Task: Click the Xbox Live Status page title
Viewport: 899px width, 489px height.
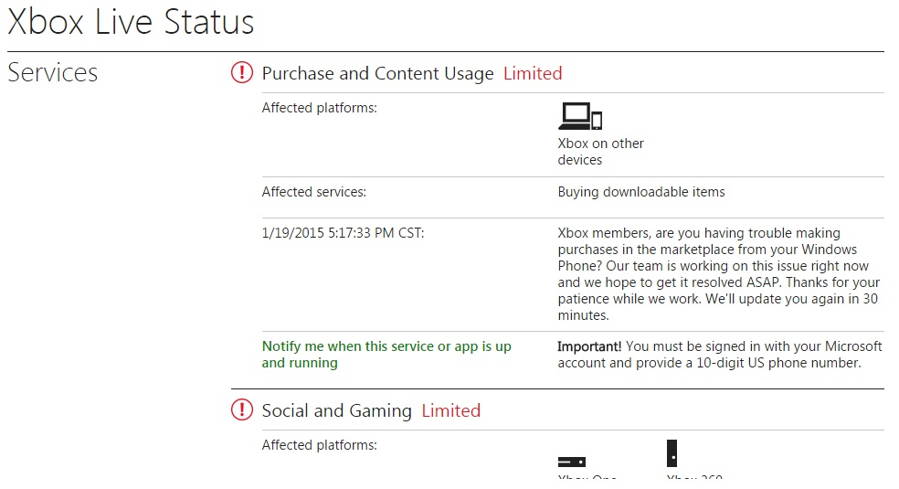Action: pos(131,22)
